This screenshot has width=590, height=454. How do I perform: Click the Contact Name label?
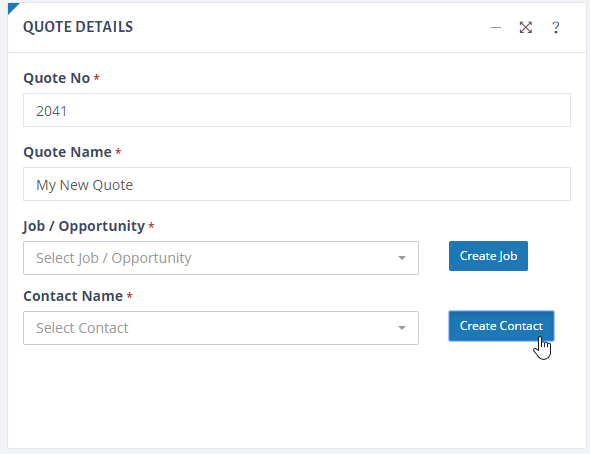(x=73, y=296)
